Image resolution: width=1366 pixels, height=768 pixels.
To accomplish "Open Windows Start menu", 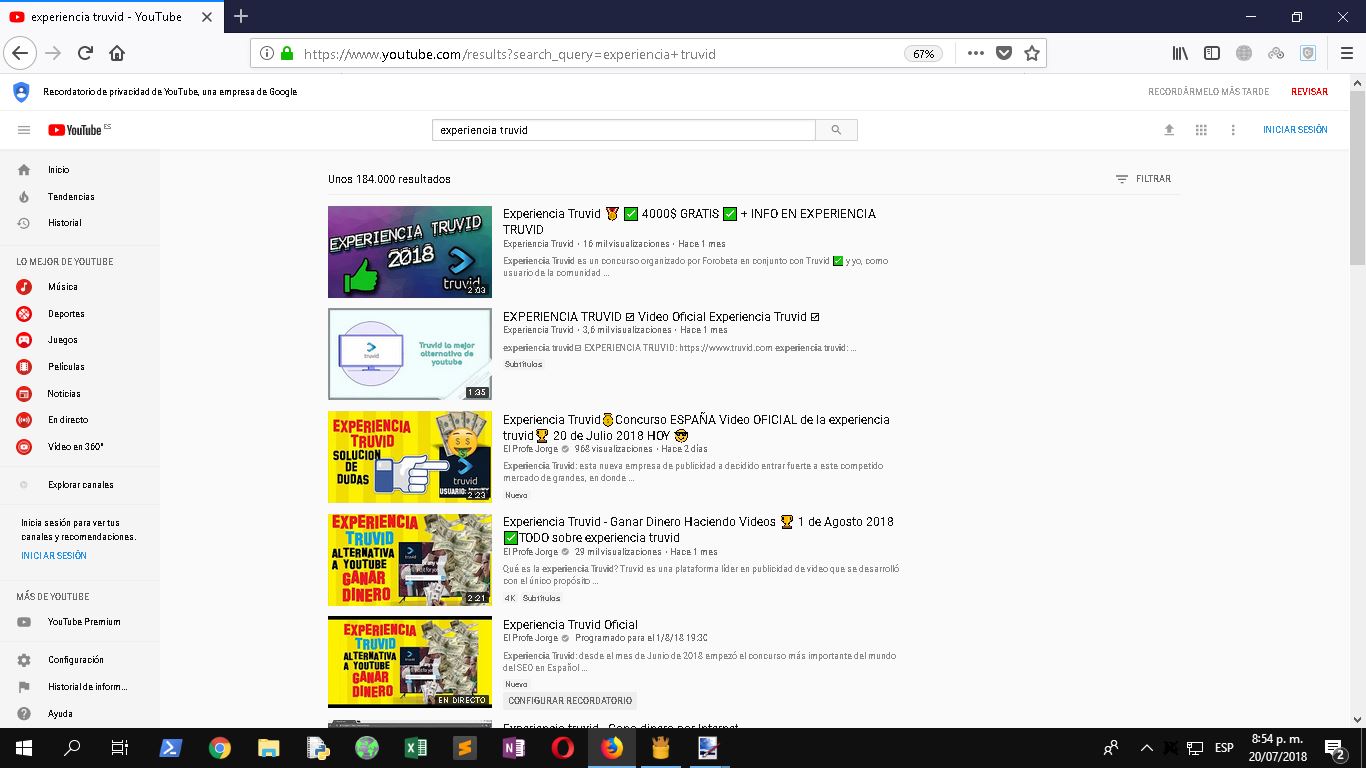I will click(x=23, y=748).
